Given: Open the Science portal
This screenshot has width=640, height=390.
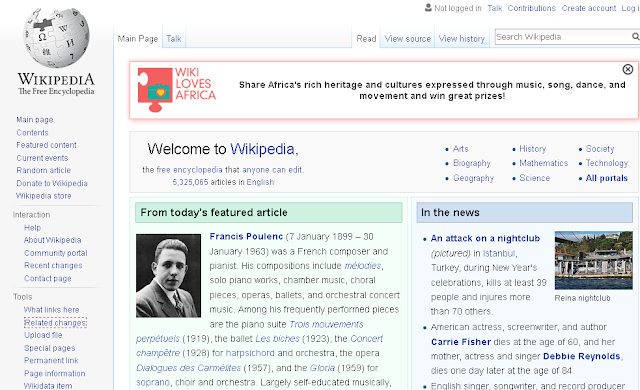Looking at the screenshot, I should [x=535, y=178].
